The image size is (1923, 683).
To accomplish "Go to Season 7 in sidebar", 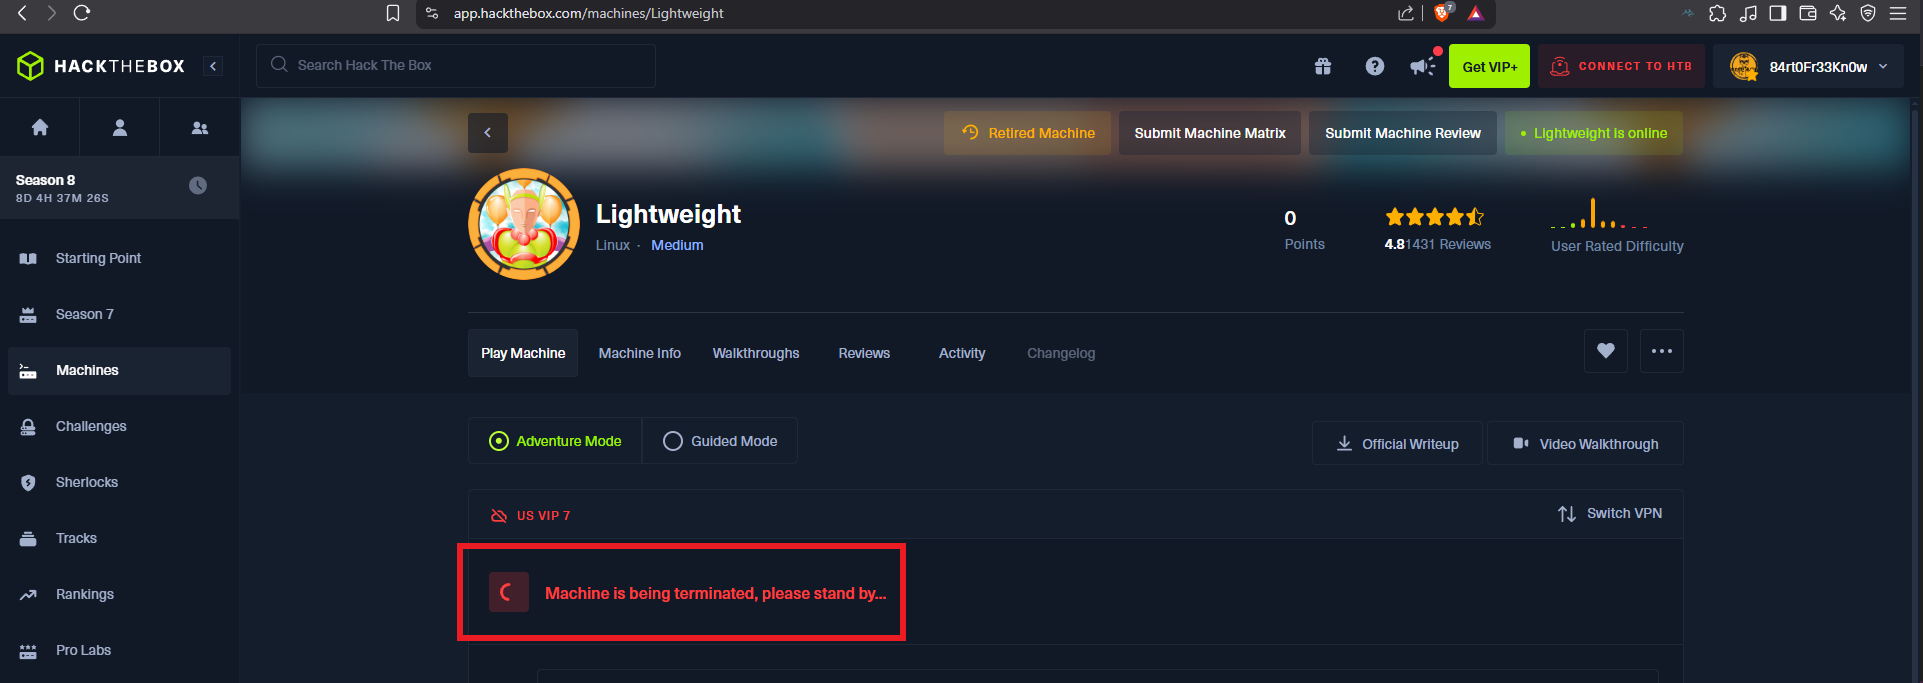I will [120, 314].
